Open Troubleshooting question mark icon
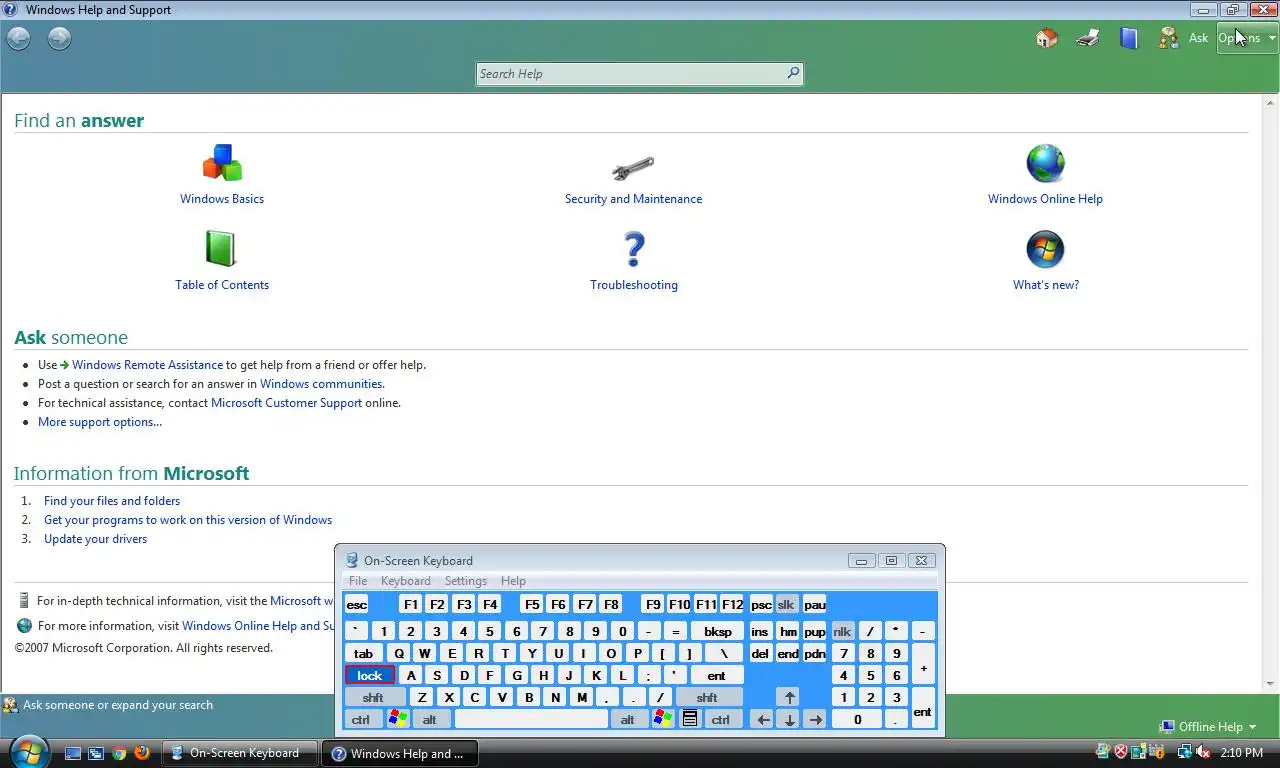This screenshot has width=1280, height=768. (x=634, y=249)
